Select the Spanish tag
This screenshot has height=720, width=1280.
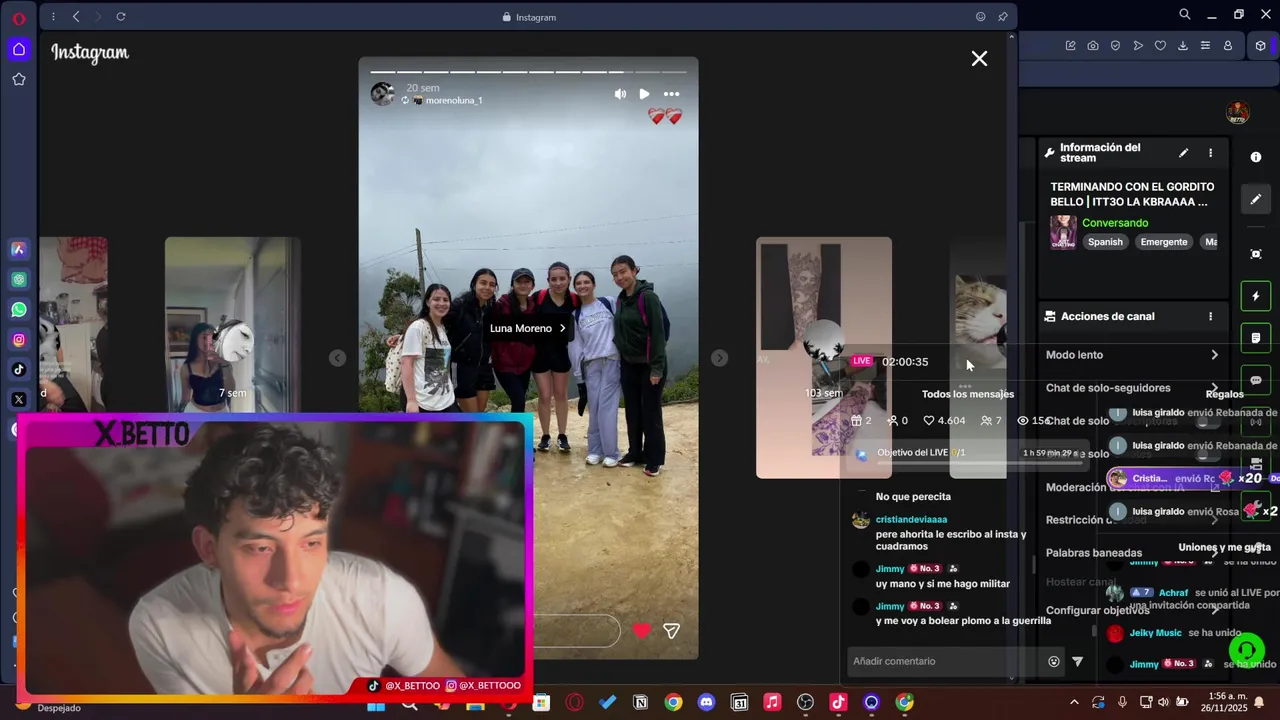(1105, 242)
